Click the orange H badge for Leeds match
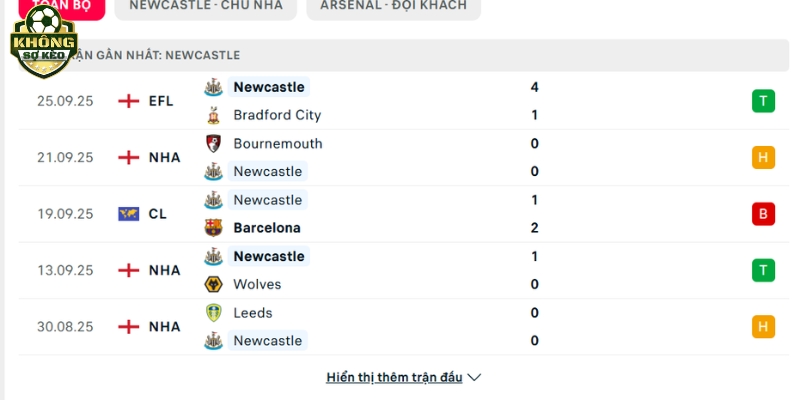This screenshot has width=800, height=400. (763, 327)
